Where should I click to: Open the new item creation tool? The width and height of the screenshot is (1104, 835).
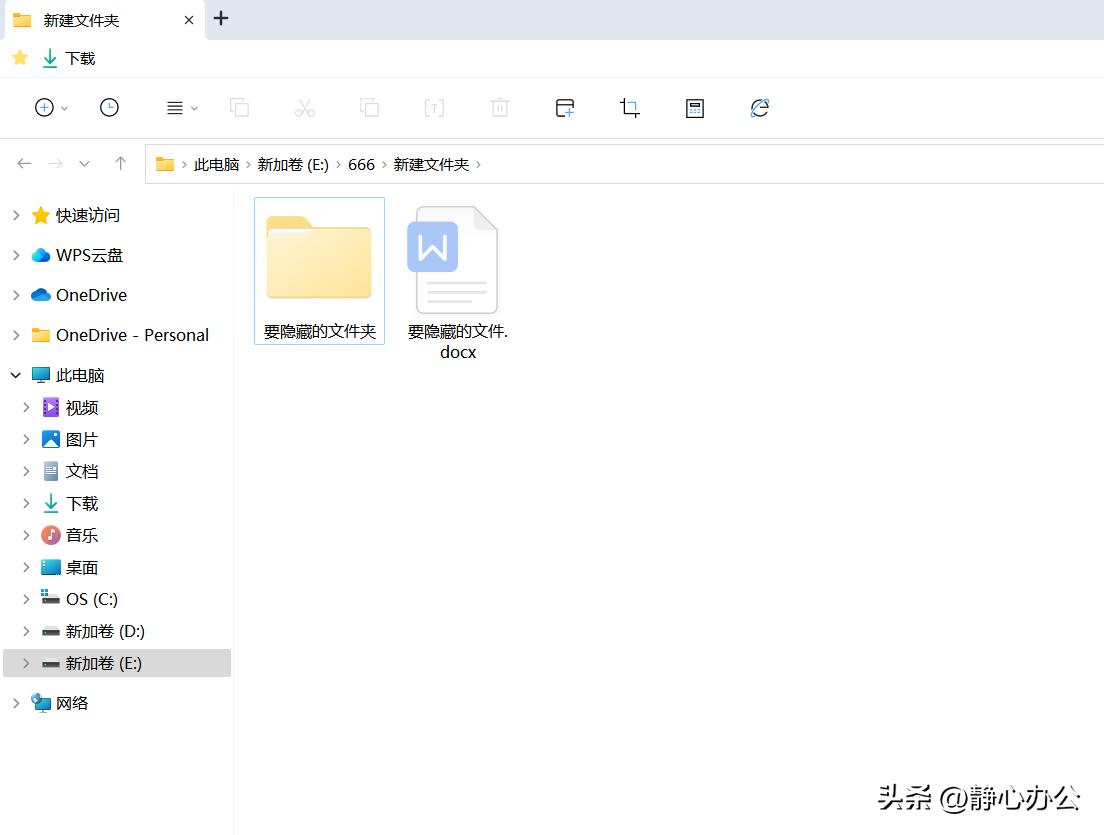44,108
